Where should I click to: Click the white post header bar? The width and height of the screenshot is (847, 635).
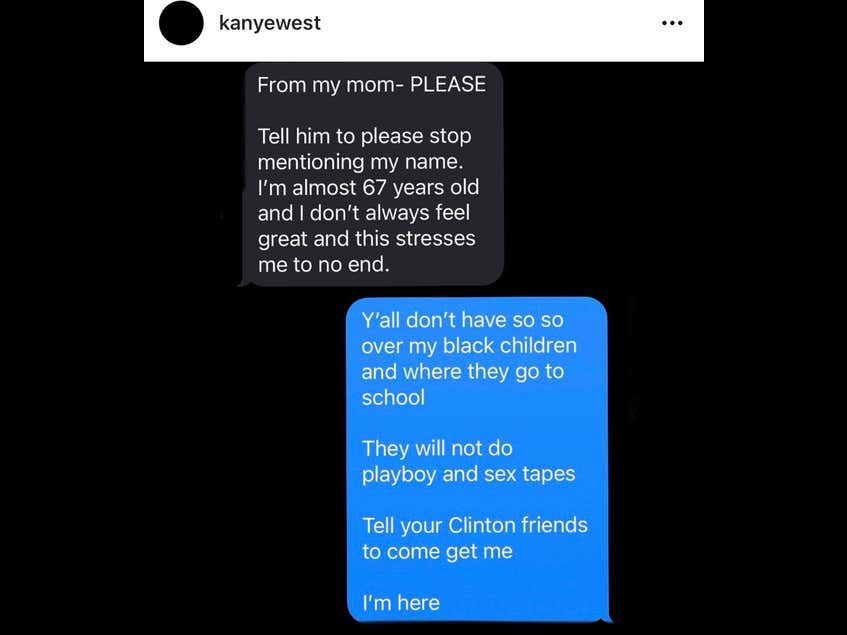[x=424, y=30]
